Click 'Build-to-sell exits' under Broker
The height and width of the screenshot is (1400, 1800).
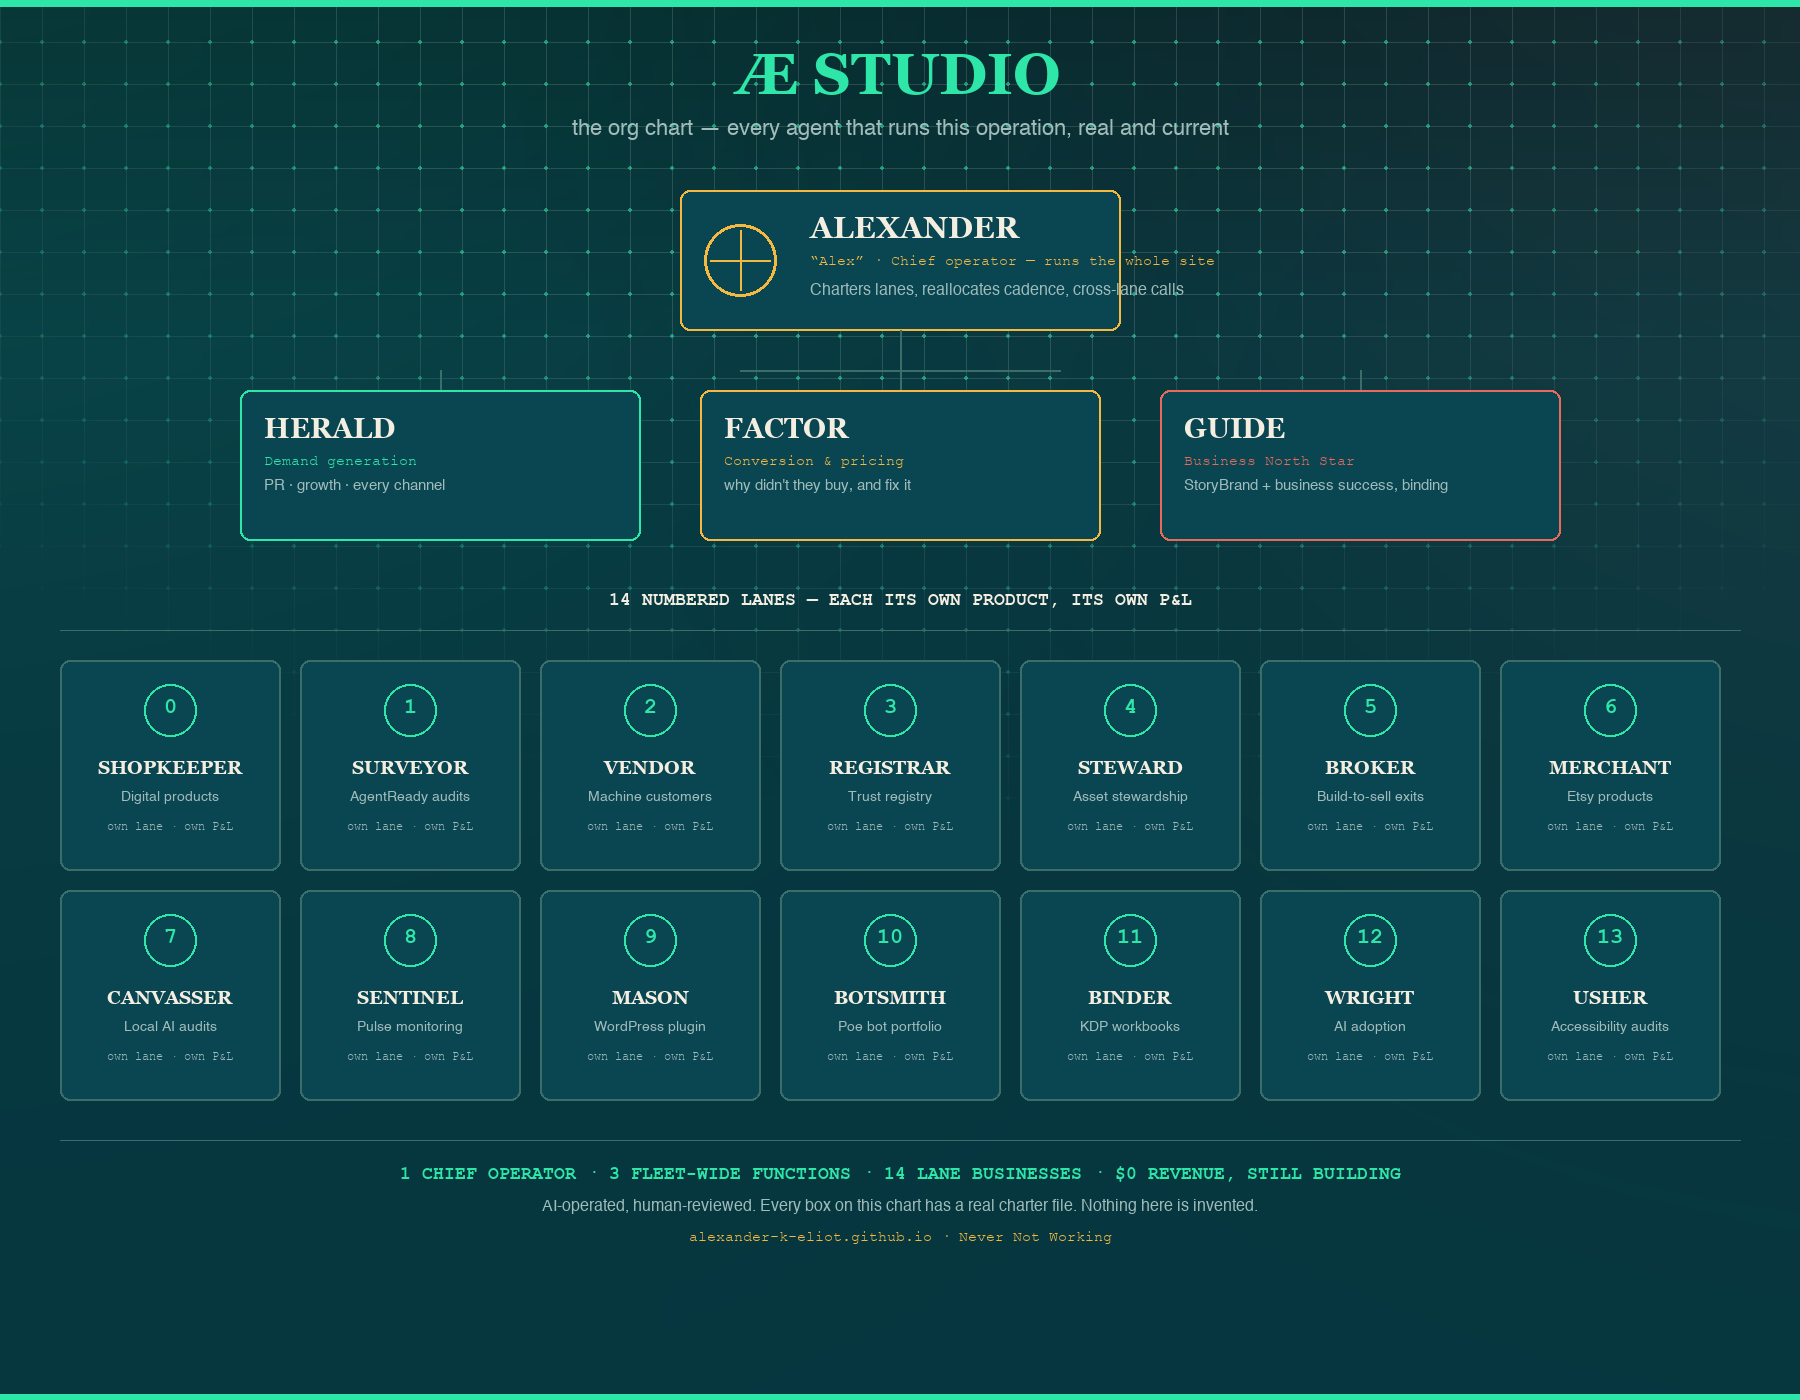click(1370, 796)
